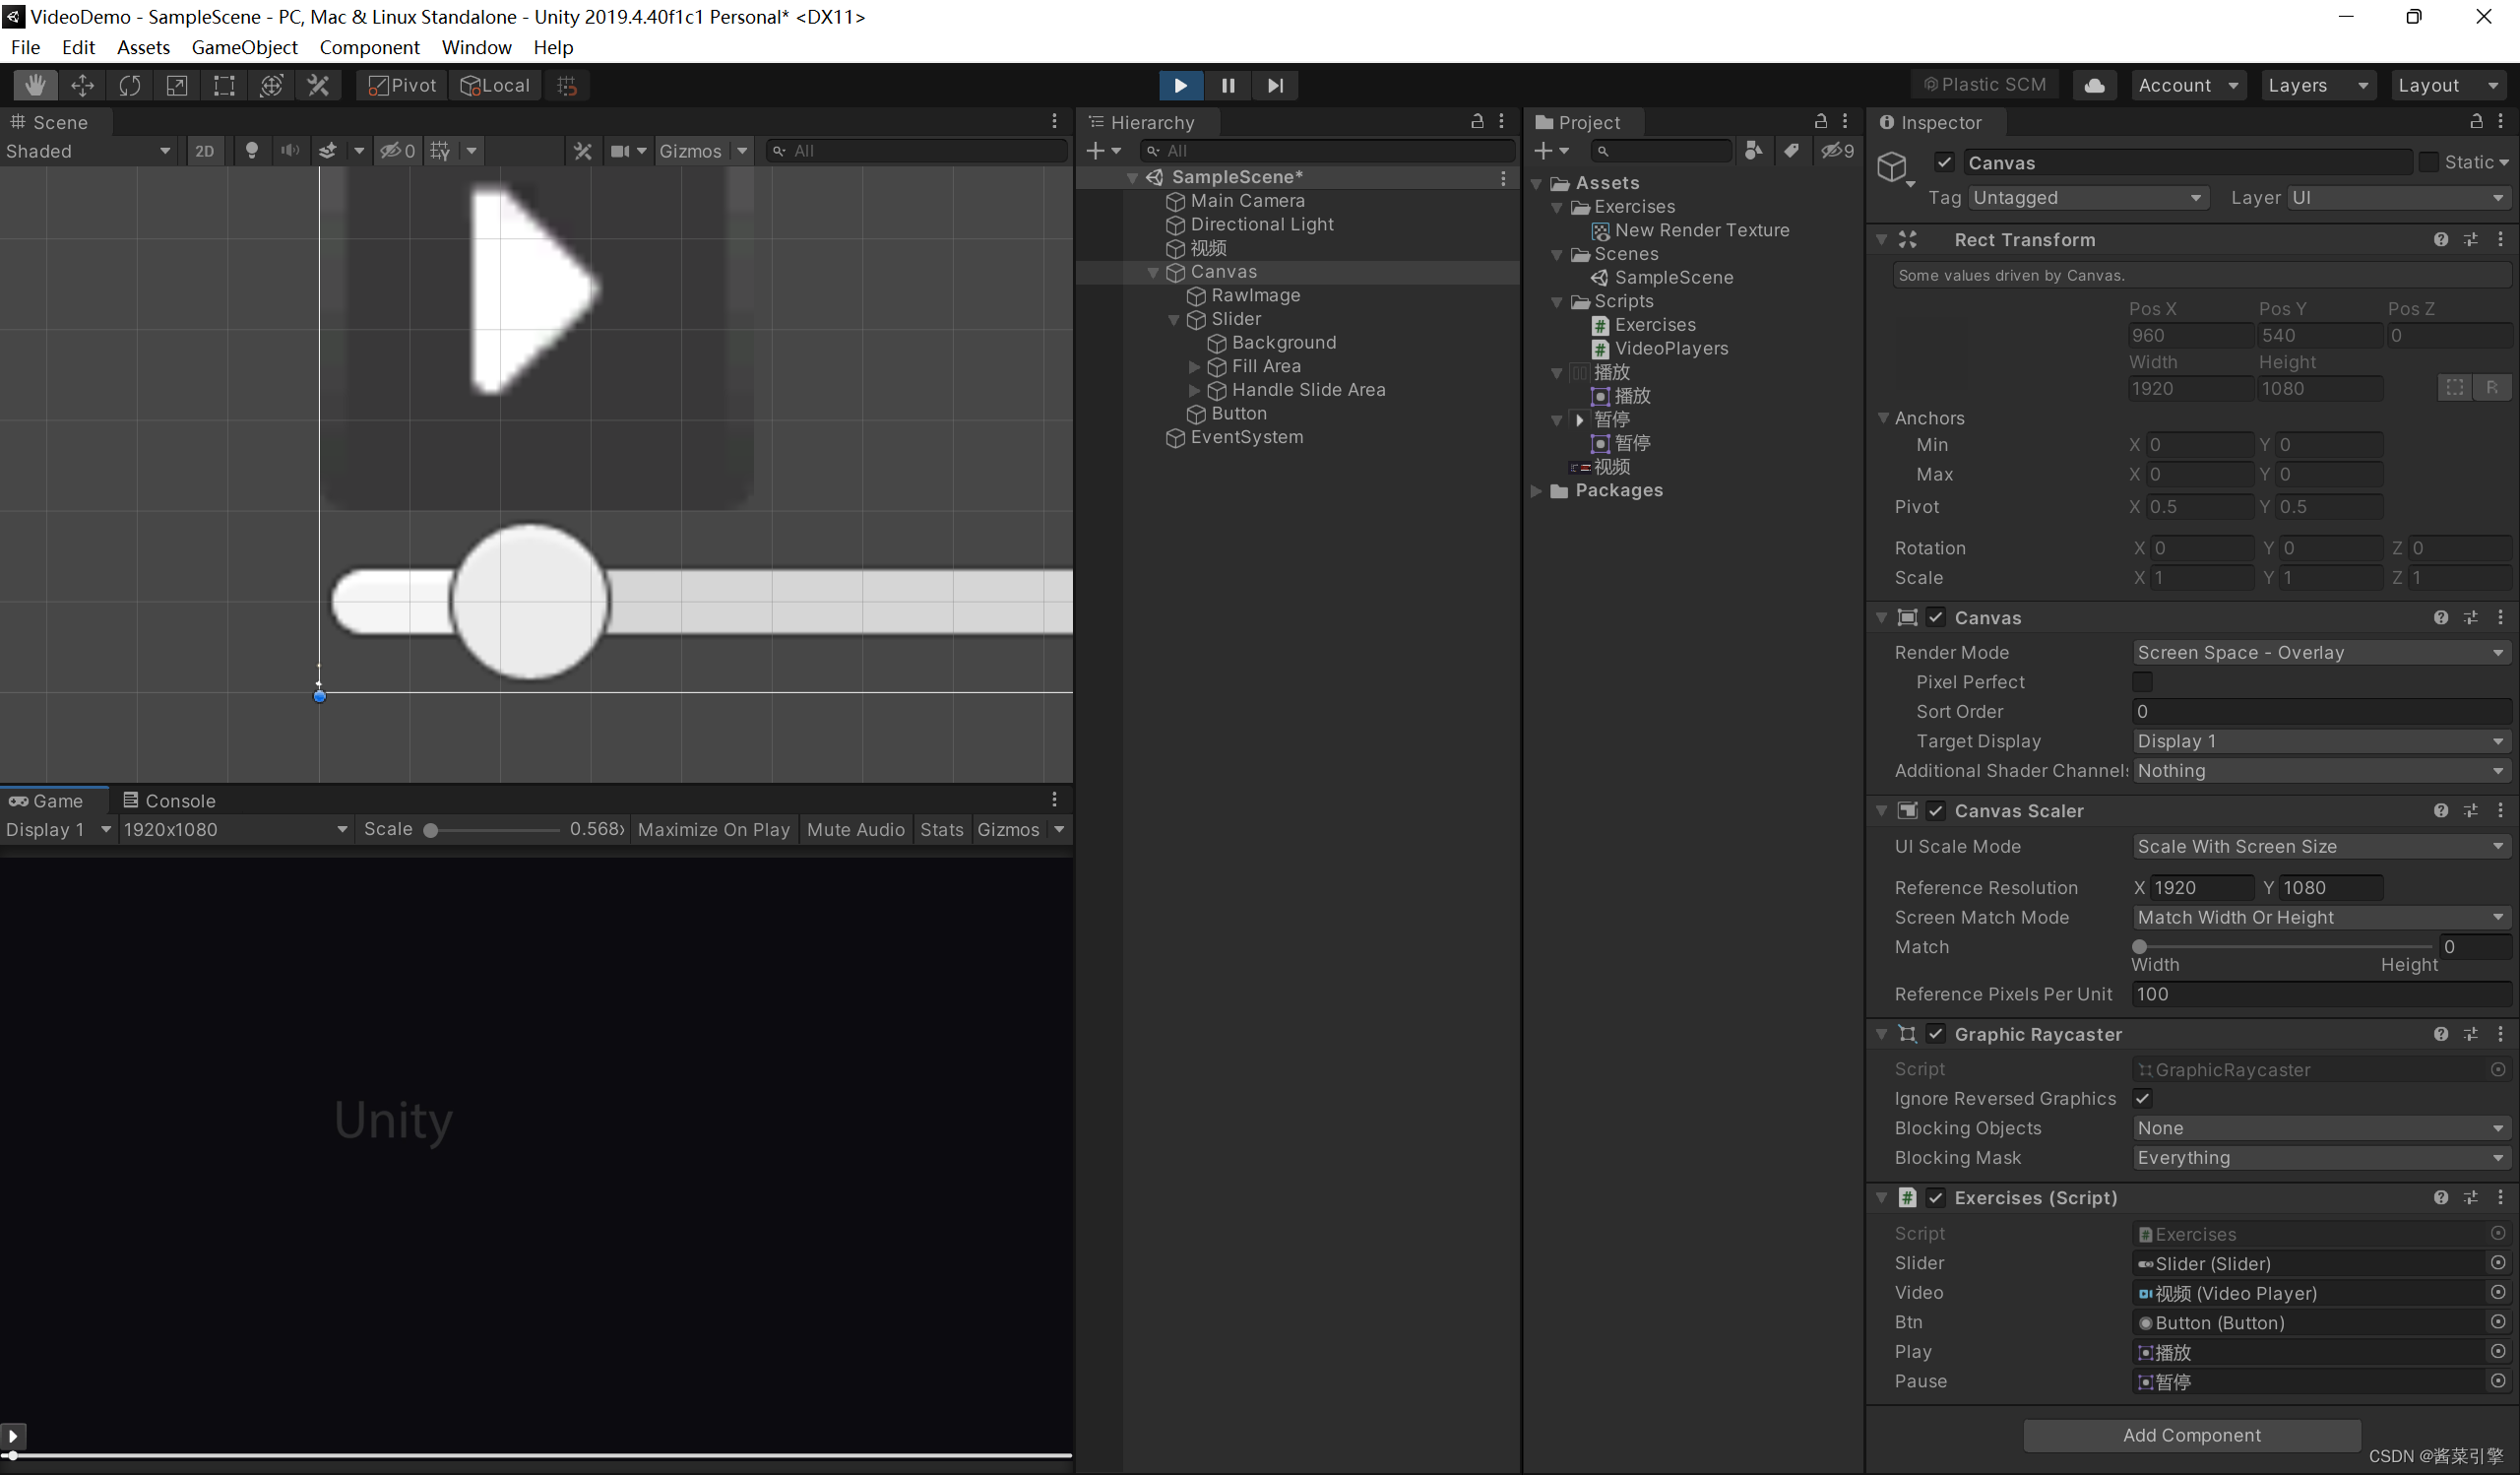Lock the Inspector with the padlock icon

pyautogui.click(x=2475, y=121)
